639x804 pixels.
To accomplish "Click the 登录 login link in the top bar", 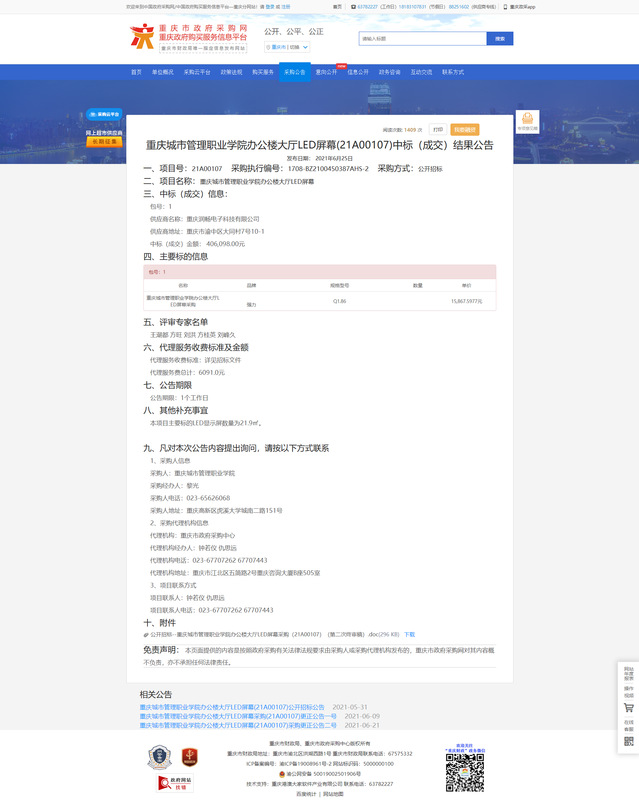I will click(x=270, y=7).
